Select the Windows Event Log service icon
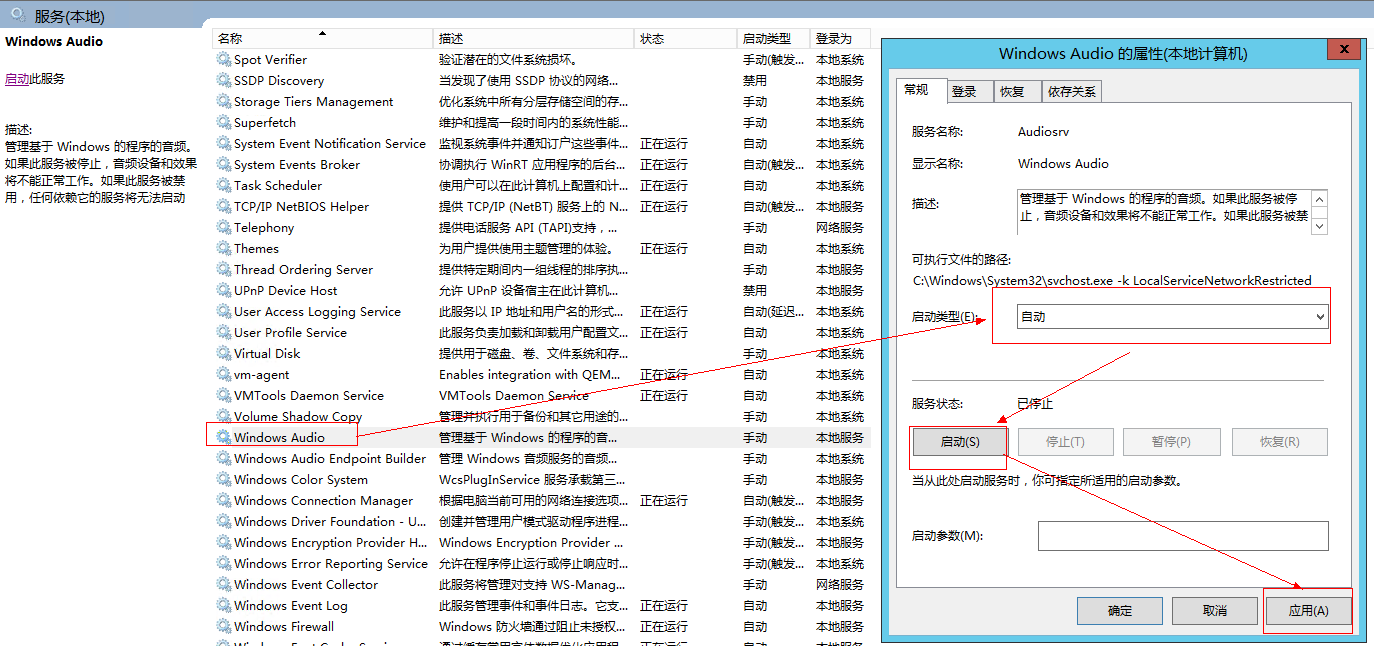 pos(223,606)
